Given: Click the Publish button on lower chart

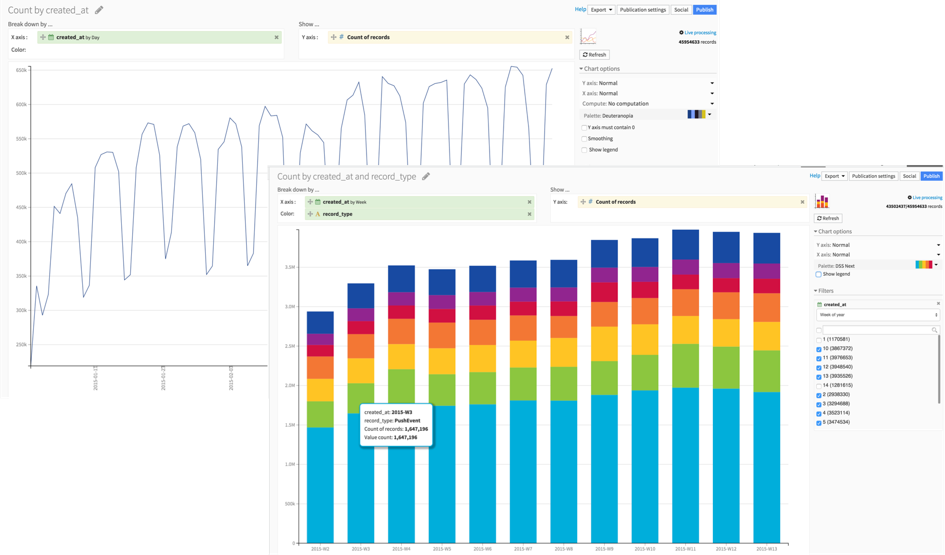Looking at the screenshot, I should (x=932, y=176).
